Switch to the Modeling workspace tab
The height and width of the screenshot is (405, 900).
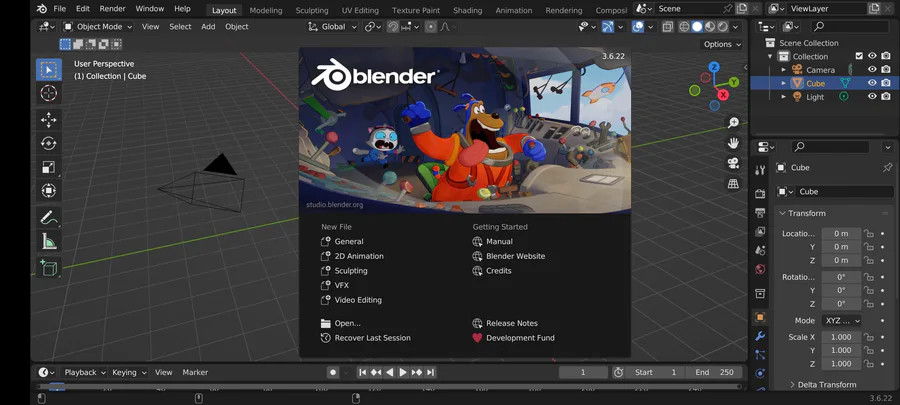[x=266, y=10]
